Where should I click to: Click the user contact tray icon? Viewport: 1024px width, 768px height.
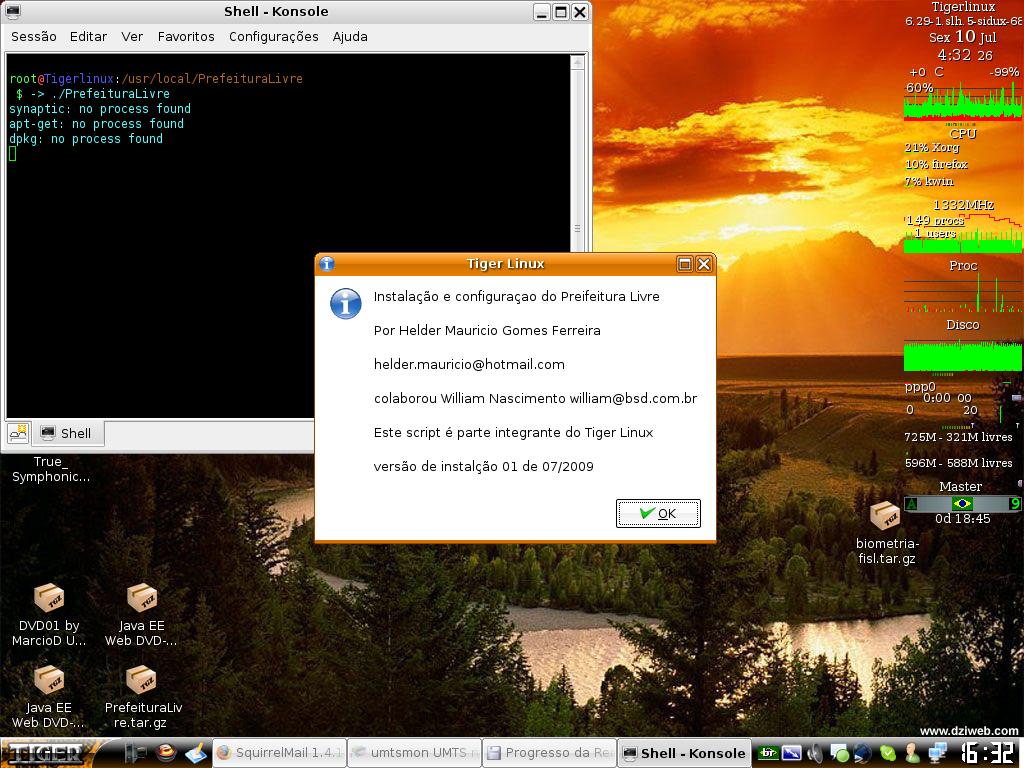(912, 753)
